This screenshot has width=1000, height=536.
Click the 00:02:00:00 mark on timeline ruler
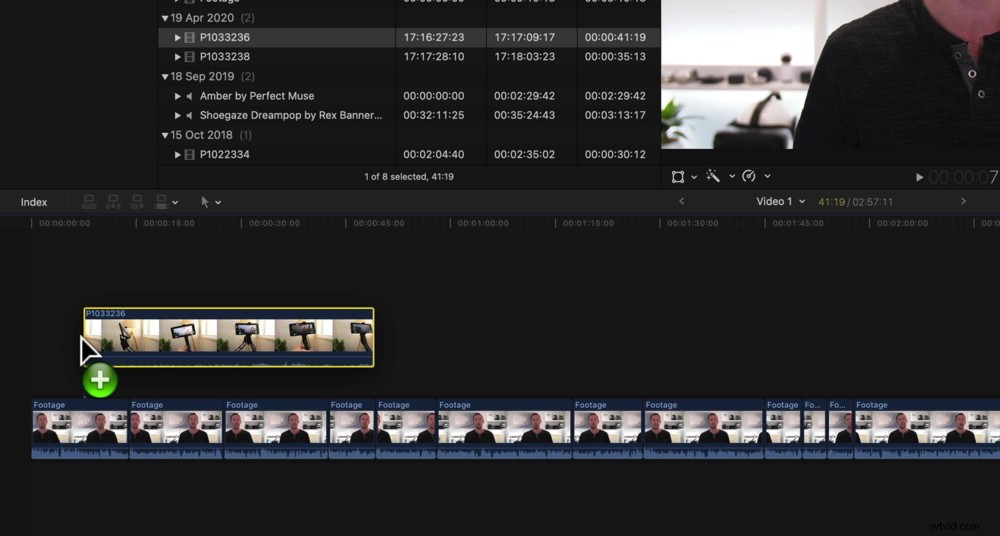click(902, 224)
